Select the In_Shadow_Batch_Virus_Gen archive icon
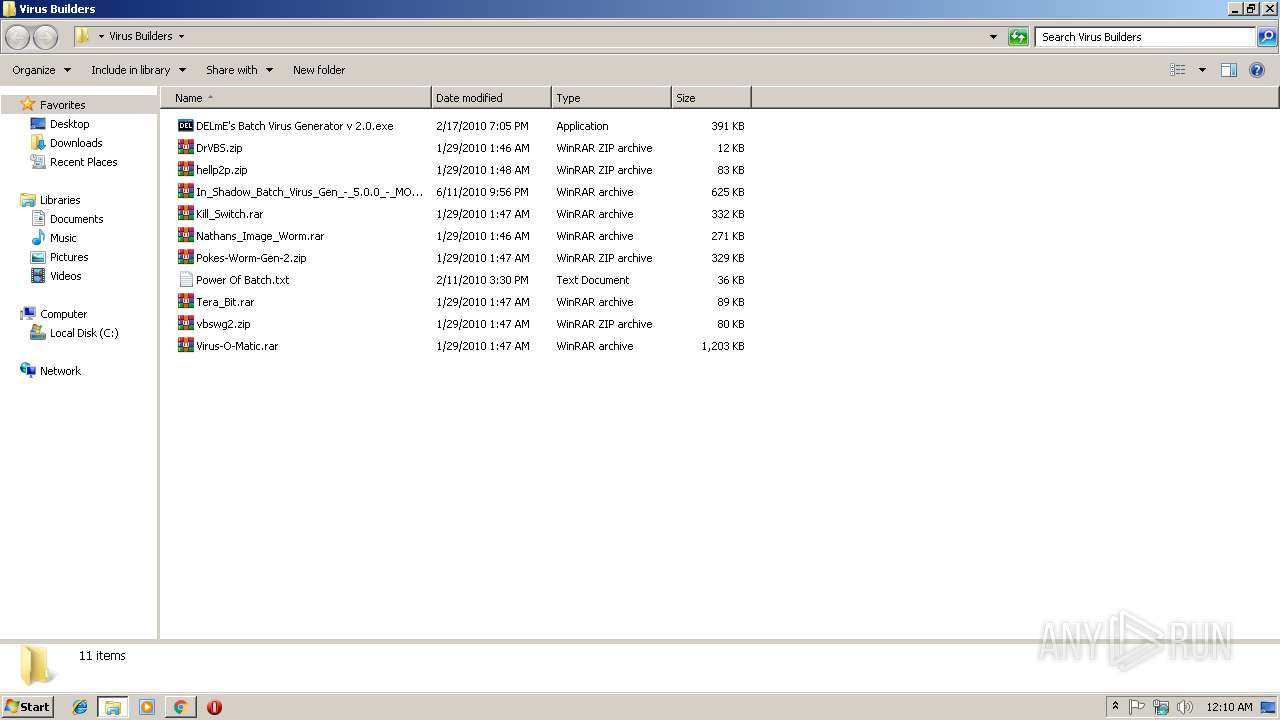The height and width of the screenshot is (720, 1280). (x=186, y=192)
